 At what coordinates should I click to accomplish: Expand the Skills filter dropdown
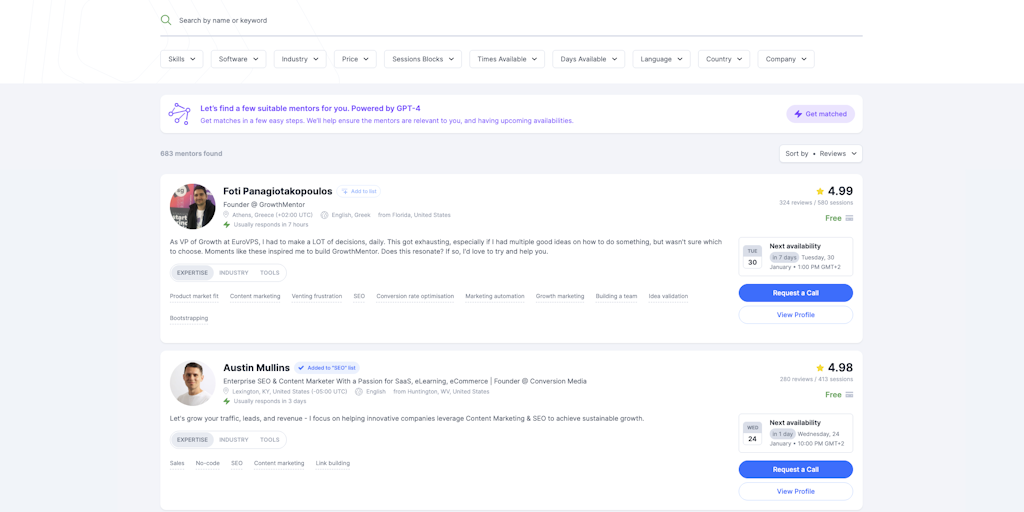click(181, 59)
